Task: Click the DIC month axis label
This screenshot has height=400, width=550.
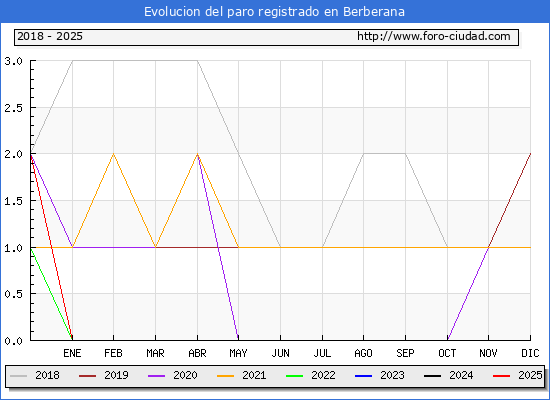Action: pos(530,353)
